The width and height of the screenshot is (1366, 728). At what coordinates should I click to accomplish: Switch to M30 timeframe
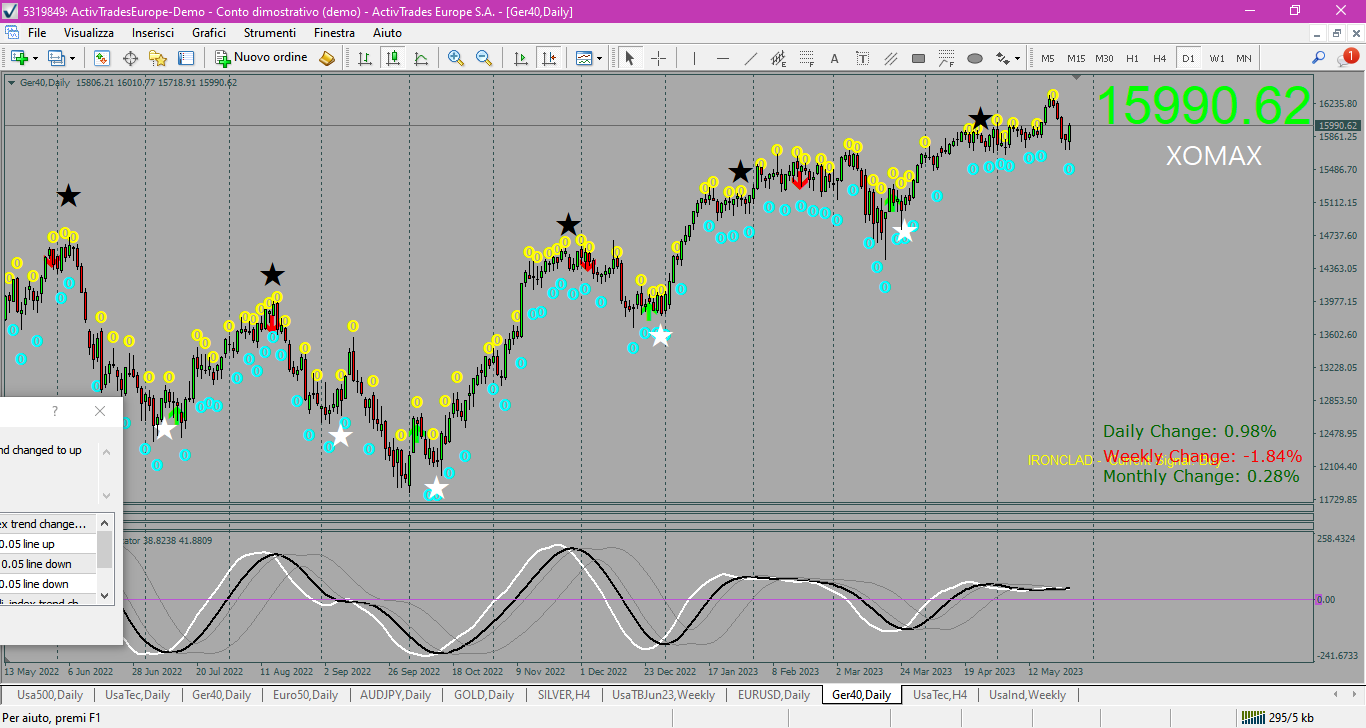click(1104, 58)
